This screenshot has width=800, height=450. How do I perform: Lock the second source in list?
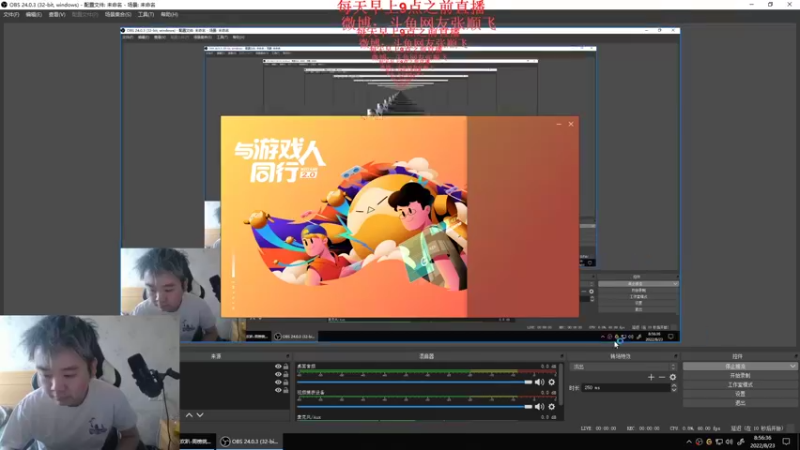[x=286, y=374]
